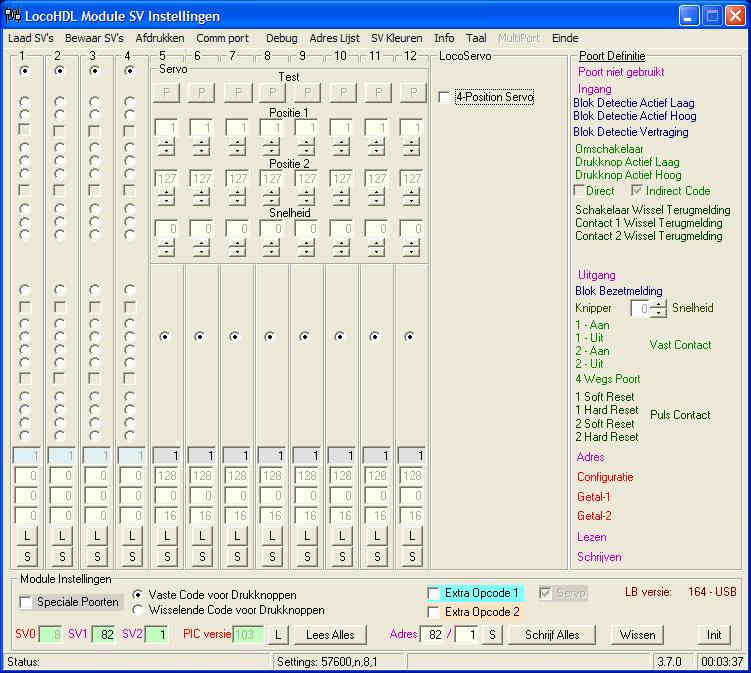Click the Extra Opcode 2 peach color label
Screen dimensions: 751x673
pos(482,612)
